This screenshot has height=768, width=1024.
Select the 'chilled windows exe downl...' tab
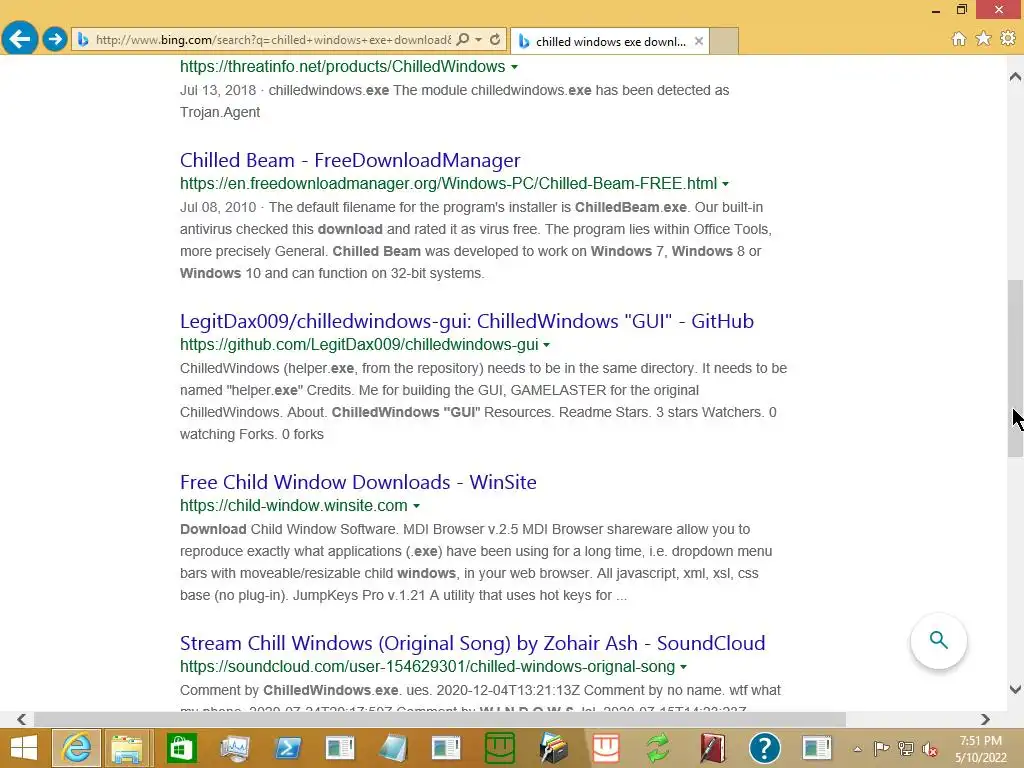tap(610, 41)
